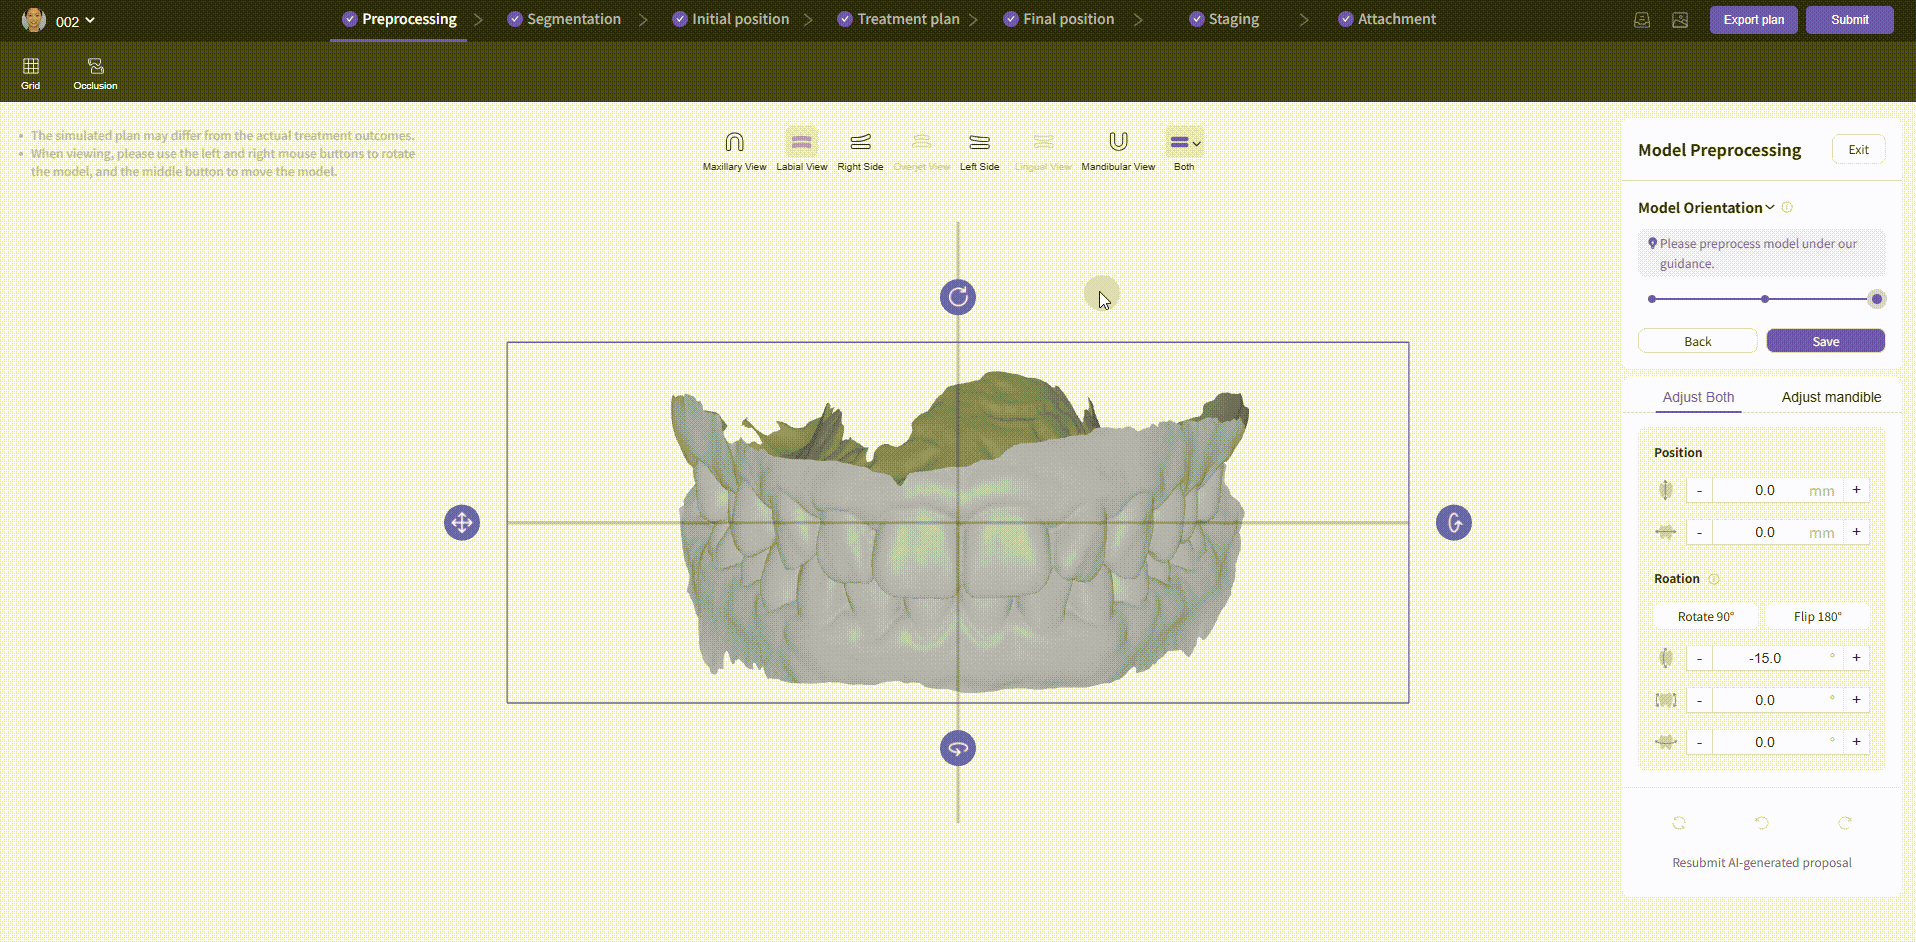
Task: Click the undo icon in panel footer
Action: coord(1762,823)
